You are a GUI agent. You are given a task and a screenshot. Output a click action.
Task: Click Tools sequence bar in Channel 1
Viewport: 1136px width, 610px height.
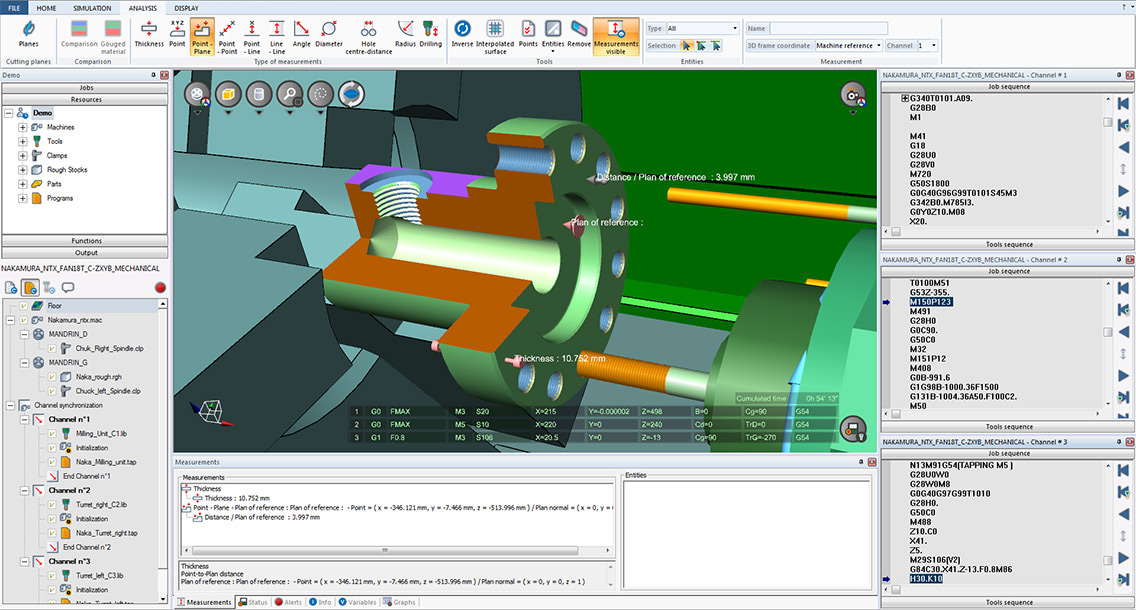coord(1008,244)
